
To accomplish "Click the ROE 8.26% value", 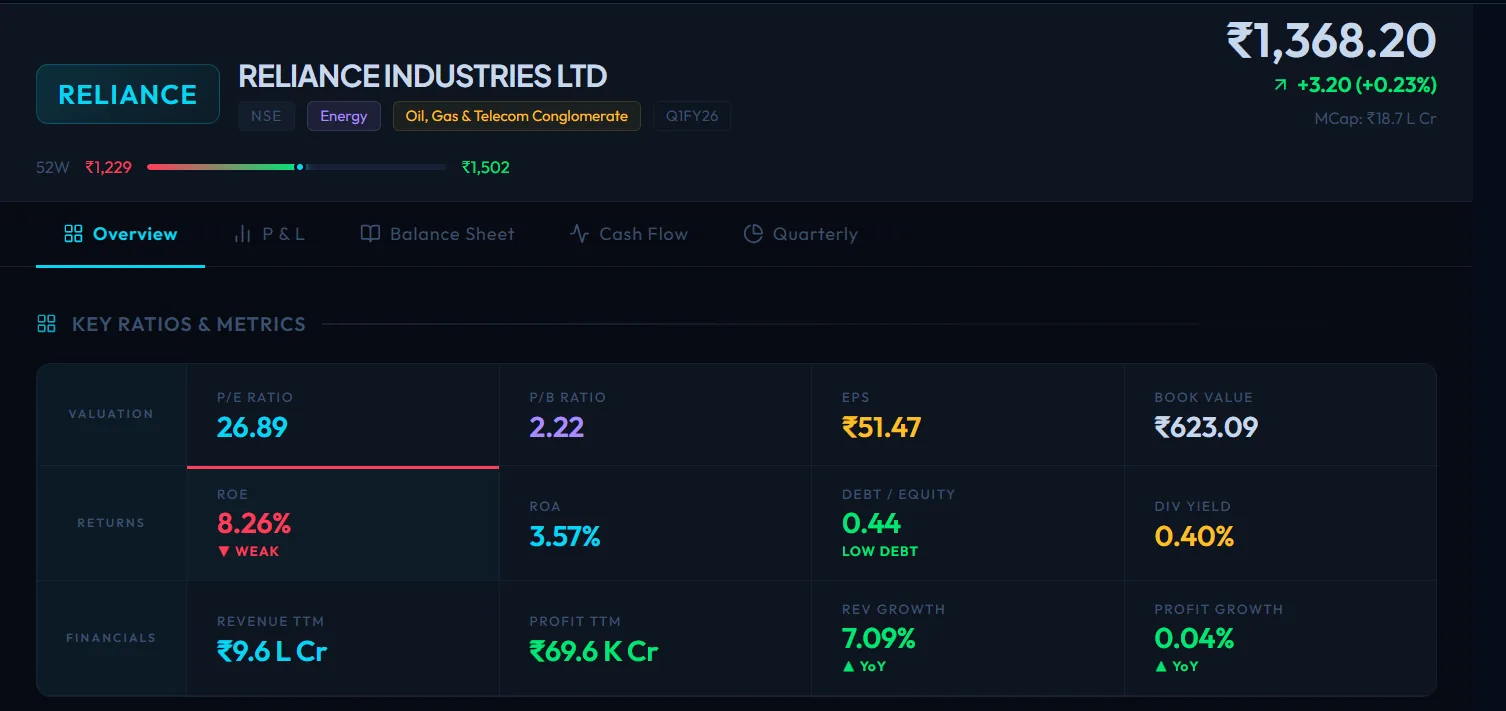I will (254, 523).
